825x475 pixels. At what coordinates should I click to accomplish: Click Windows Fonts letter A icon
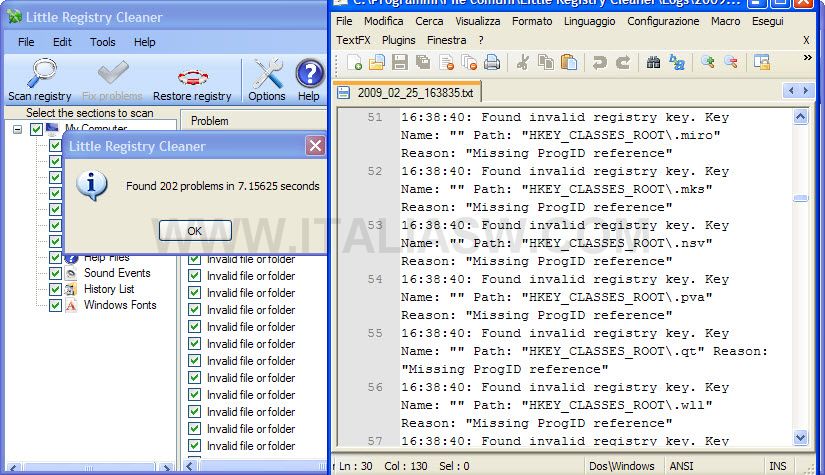(x=71, y=305)
